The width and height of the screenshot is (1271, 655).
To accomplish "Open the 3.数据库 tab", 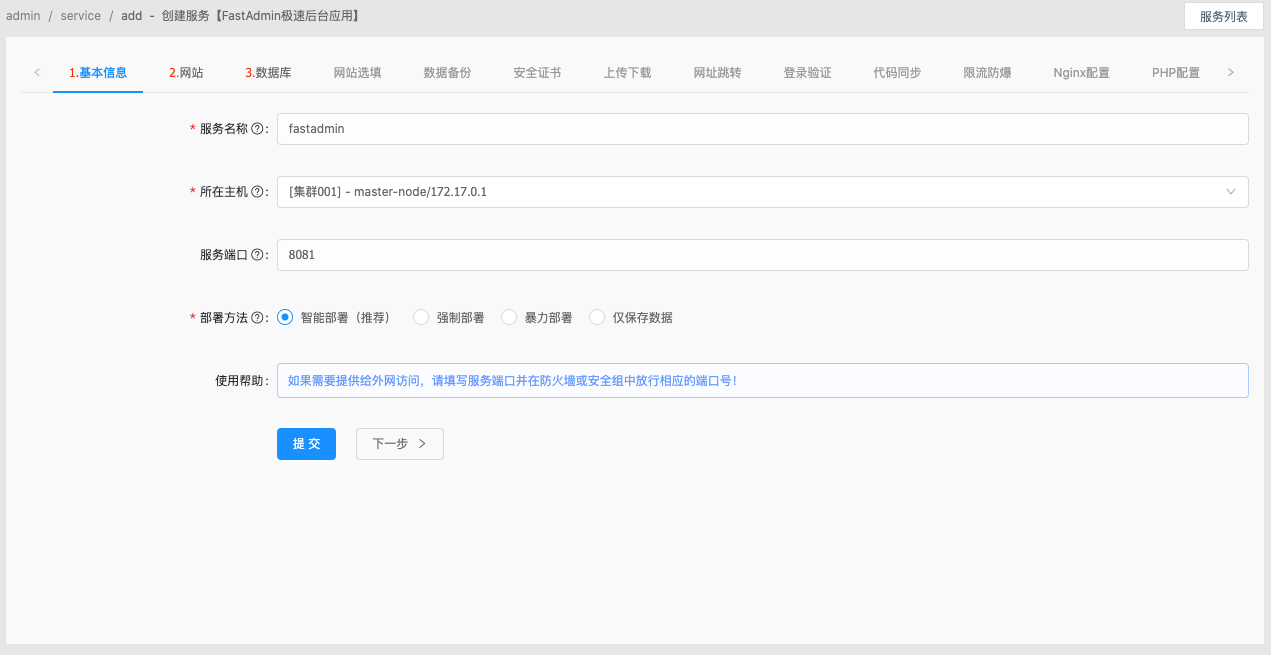I will (x=268, y=71).
